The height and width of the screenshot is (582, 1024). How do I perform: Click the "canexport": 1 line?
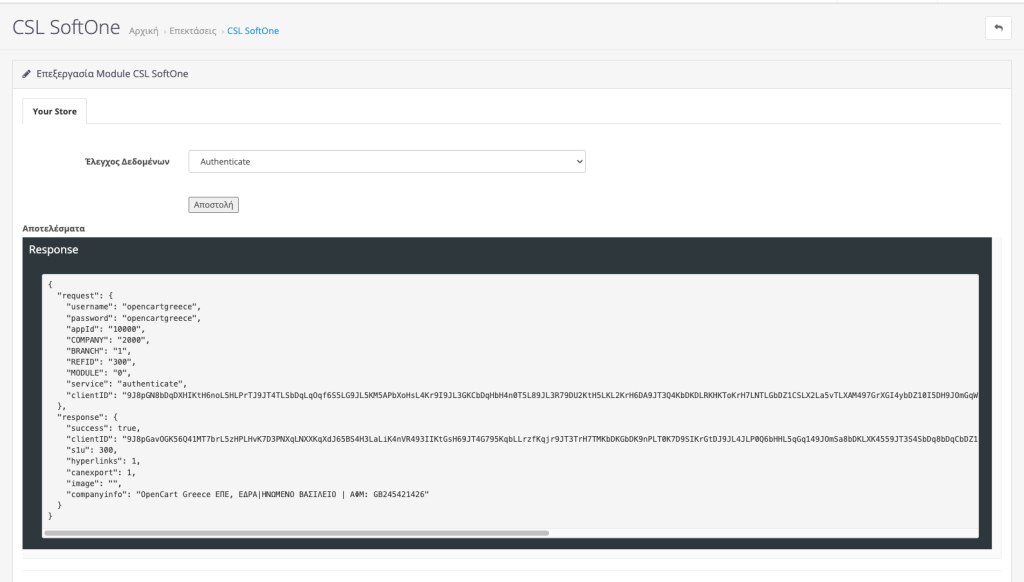coord(101,472)
